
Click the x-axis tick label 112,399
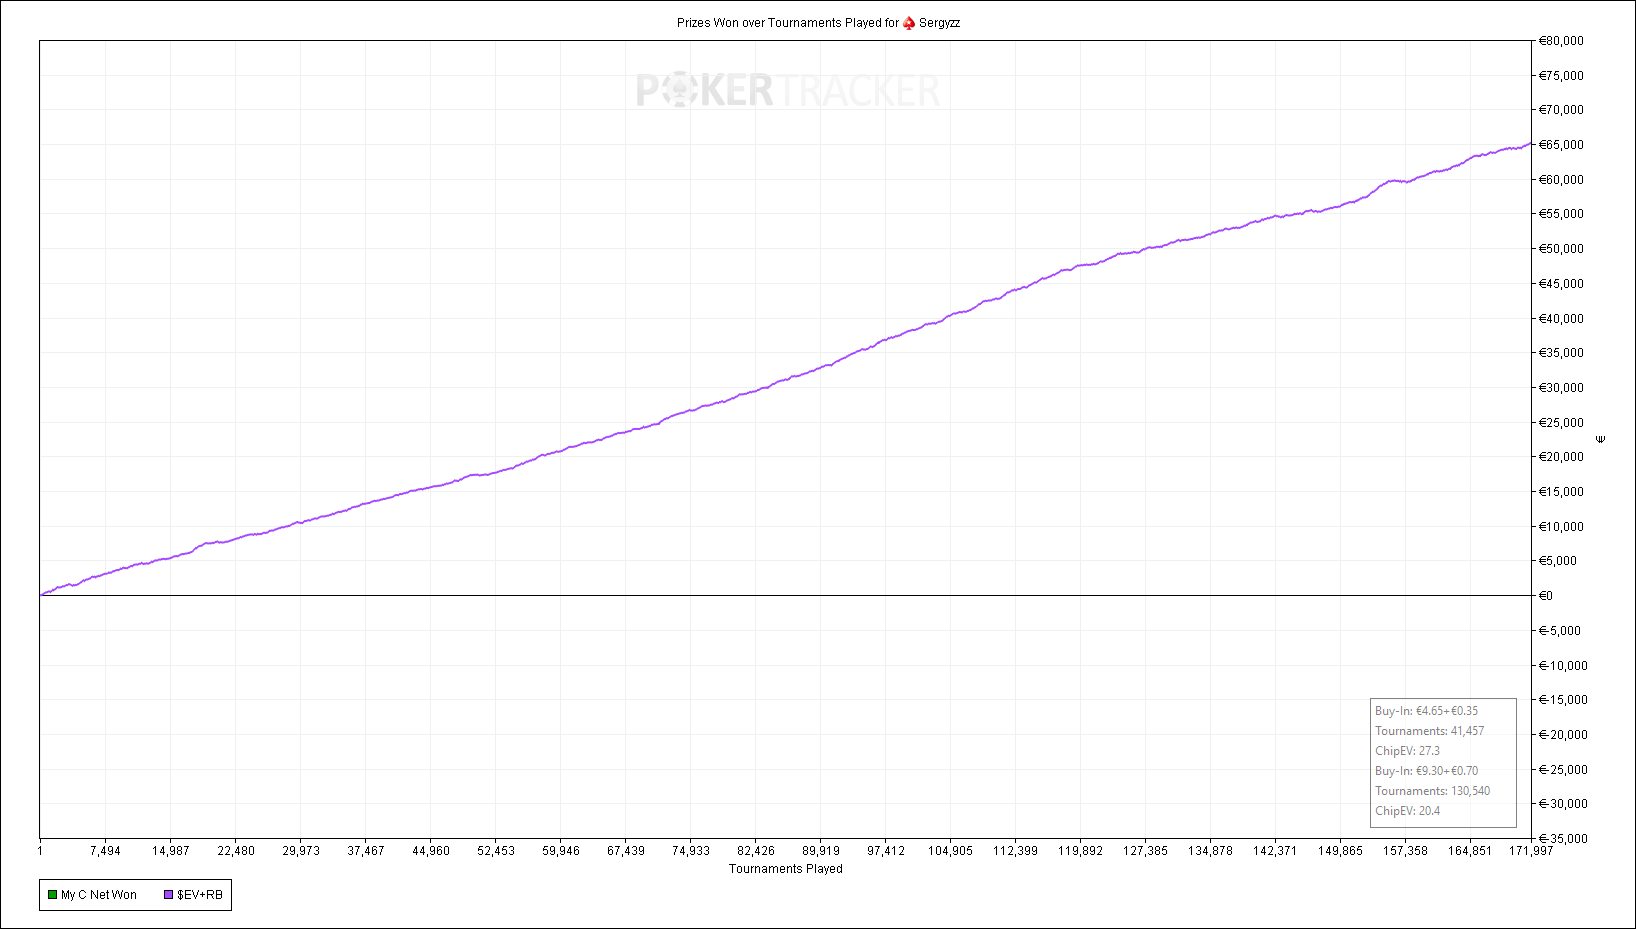(x=1015, y=851)
